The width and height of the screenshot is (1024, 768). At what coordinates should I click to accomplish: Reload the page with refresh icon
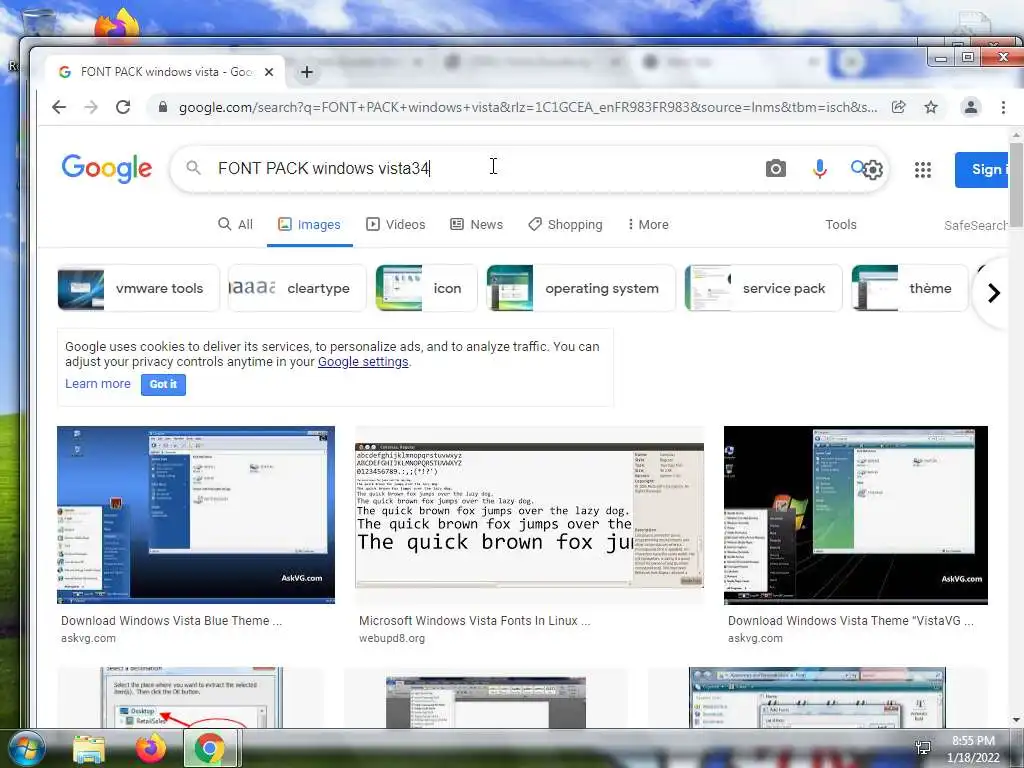coord(123,107)
